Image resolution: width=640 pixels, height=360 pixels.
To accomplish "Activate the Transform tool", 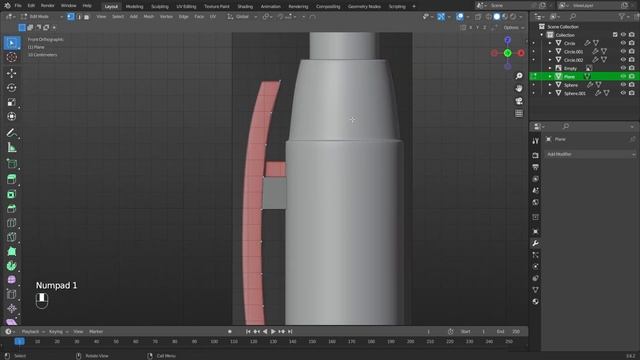I will click(x=11, y=116).
